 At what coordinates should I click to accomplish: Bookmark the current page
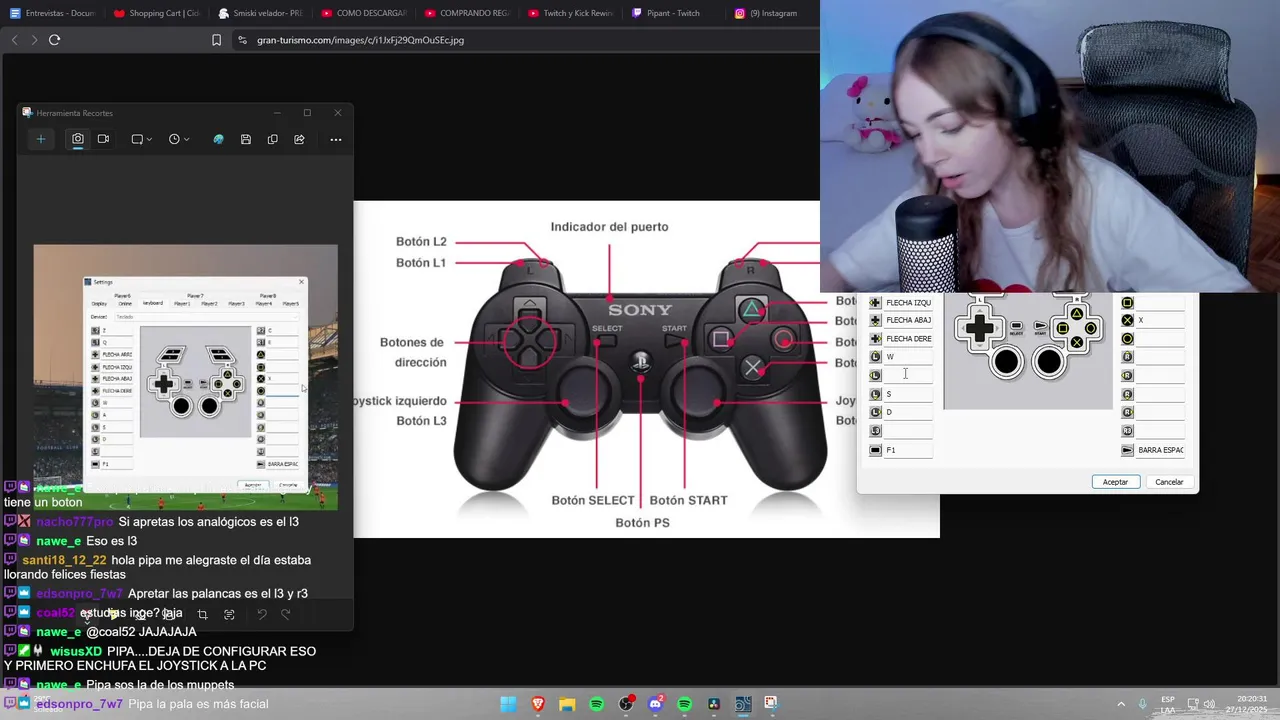216,40
